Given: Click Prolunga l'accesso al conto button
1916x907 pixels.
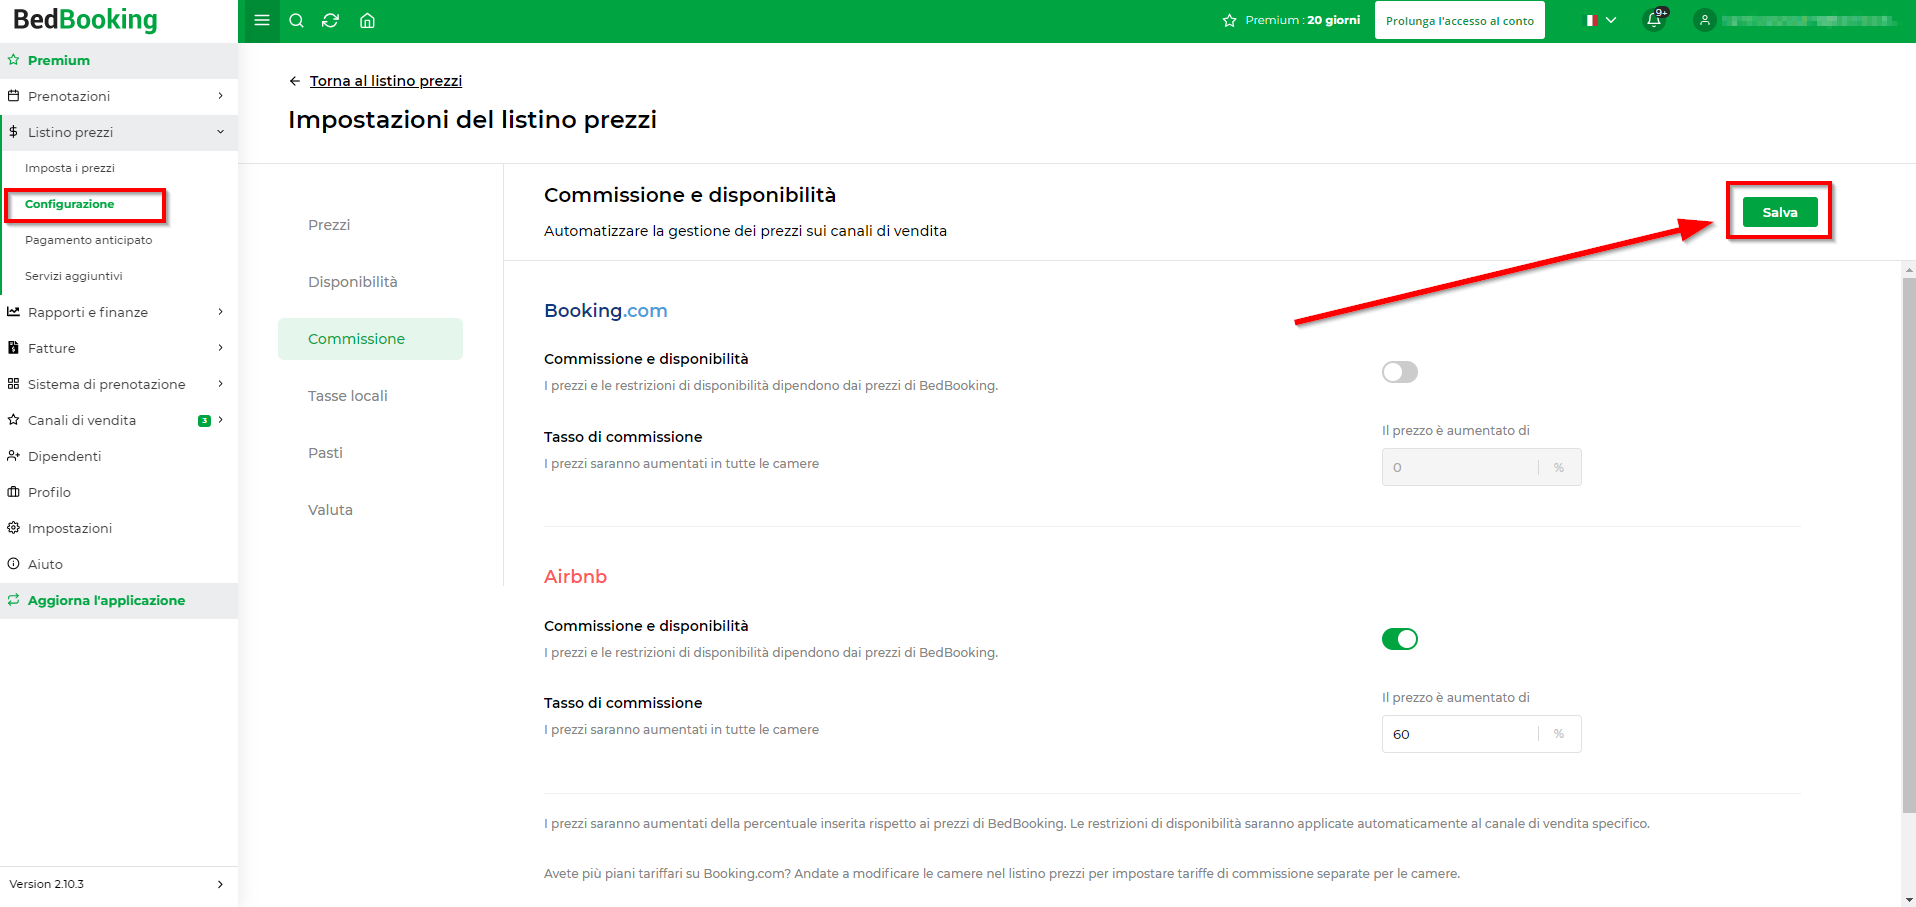Looking at the screenshot, I should click(x=1460, y=21).
